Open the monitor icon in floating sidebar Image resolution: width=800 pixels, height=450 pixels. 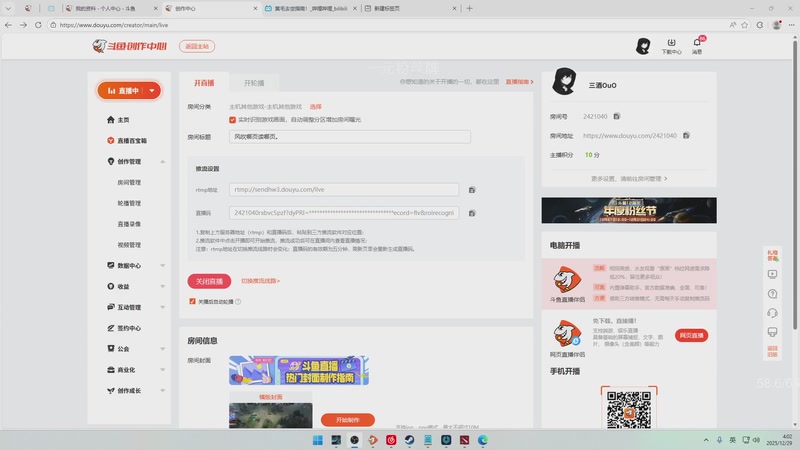[x=772, y=332]
